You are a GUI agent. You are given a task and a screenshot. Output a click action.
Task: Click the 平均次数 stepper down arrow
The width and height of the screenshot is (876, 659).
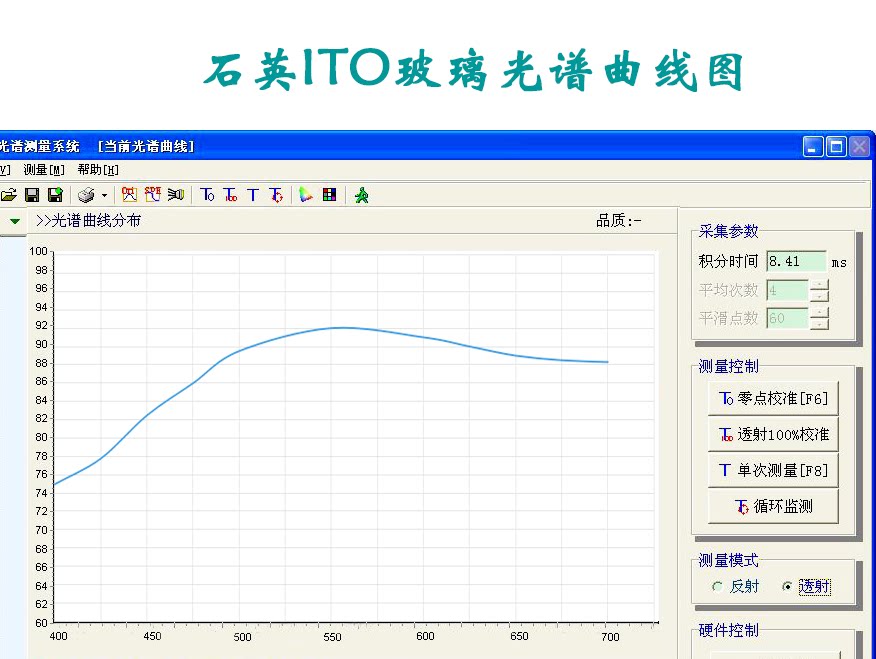[819, 296]
